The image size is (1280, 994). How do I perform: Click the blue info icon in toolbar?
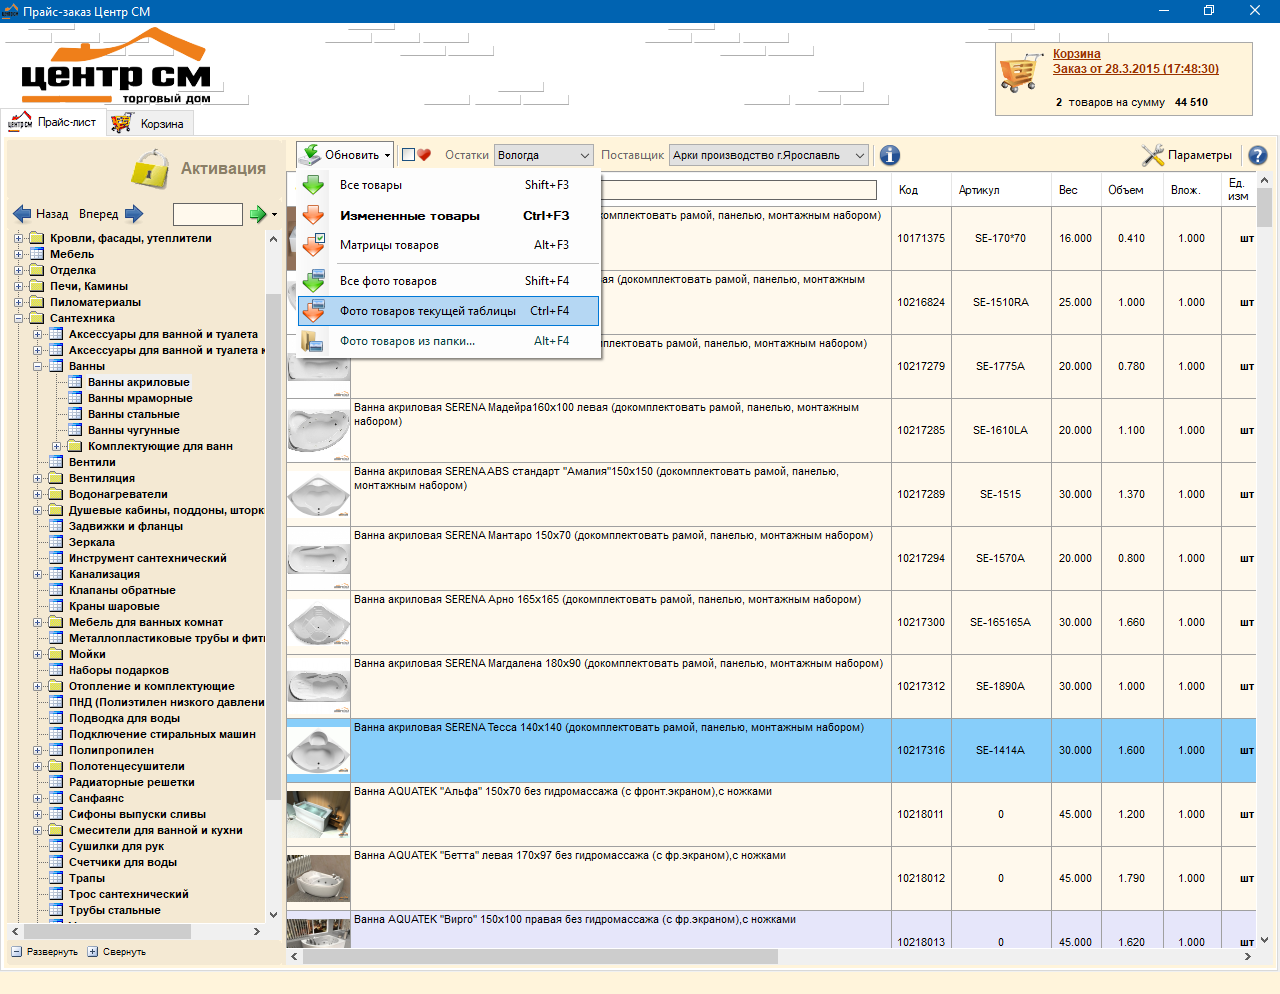(889, 155)
